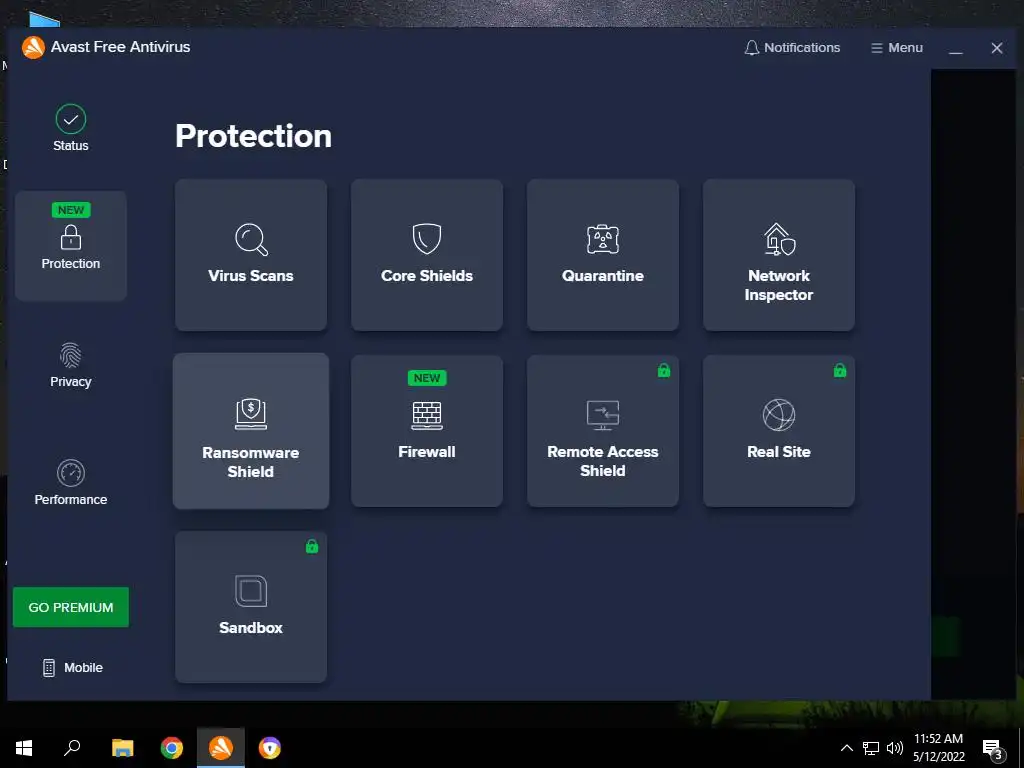Open the Notifications panel
The width and height of the screenshot is (1024, 768).
coord(792,48)
